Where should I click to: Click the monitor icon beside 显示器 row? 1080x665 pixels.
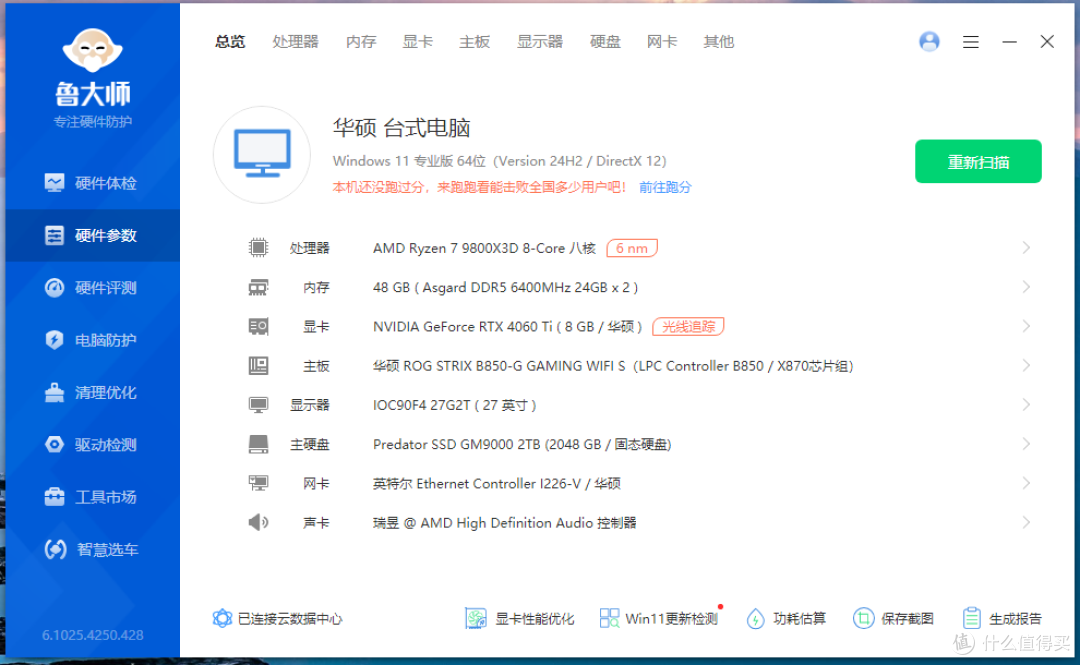(258, 405)
